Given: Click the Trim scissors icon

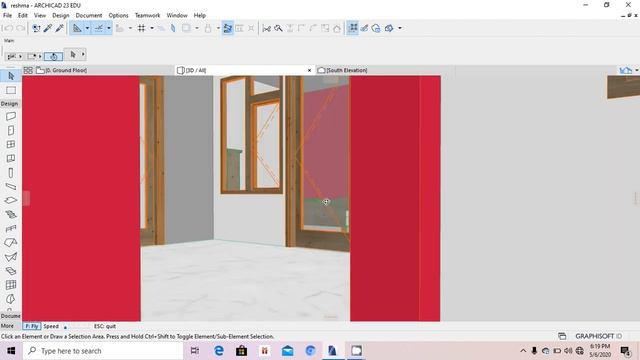Looking at the screenshot, I should (x=267, y=28).
